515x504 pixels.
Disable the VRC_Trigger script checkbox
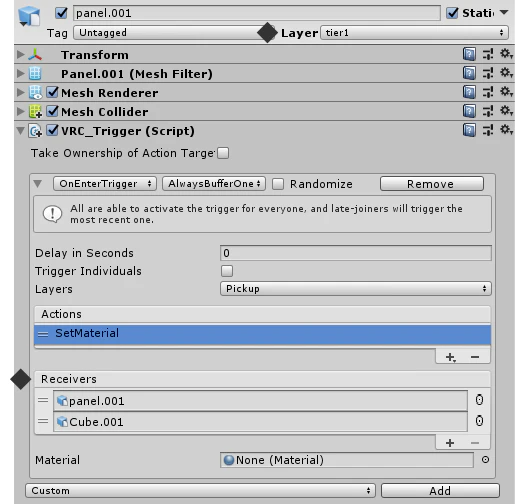pos(52,130)
